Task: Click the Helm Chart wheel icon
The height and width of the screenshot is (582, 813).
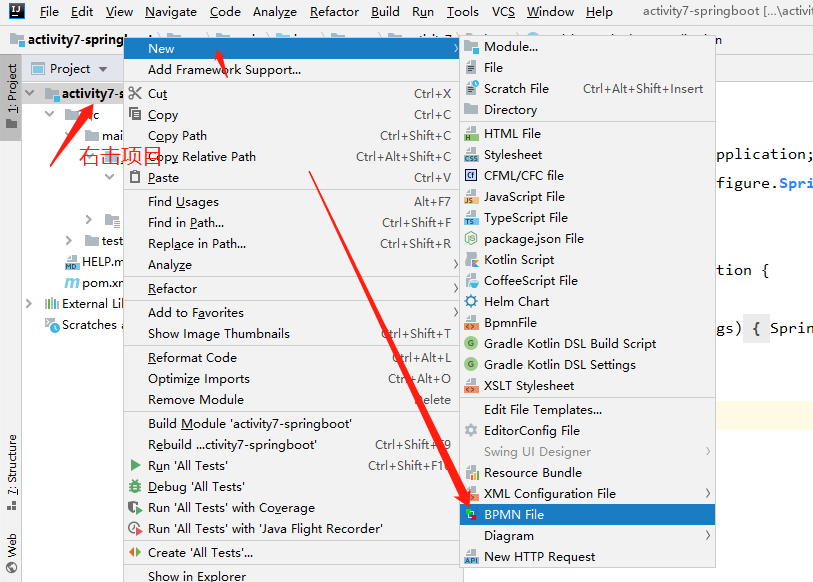Action: point(471,301)
